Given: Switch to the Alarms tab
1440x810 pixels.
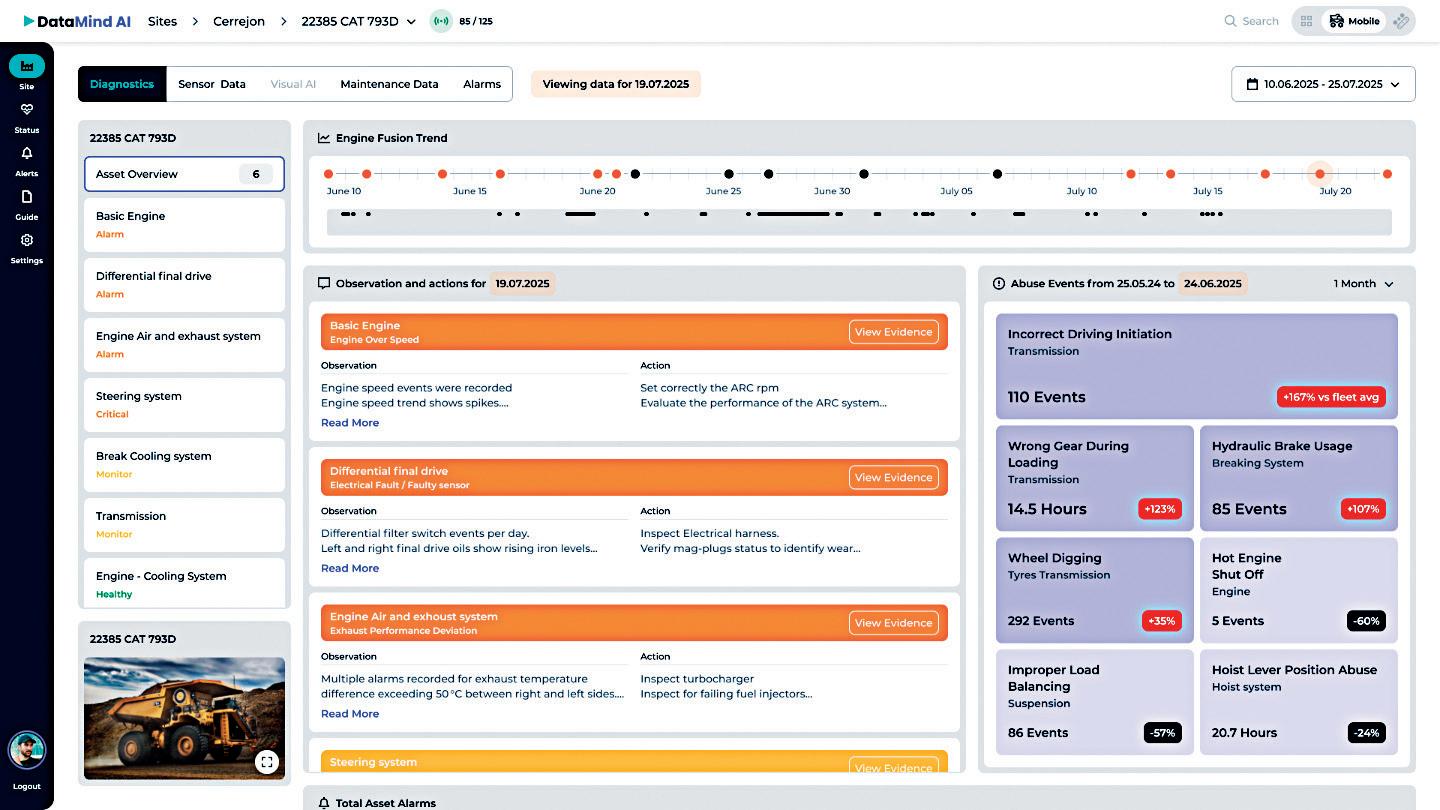Looking at the screenshot, I should [482, 84].
